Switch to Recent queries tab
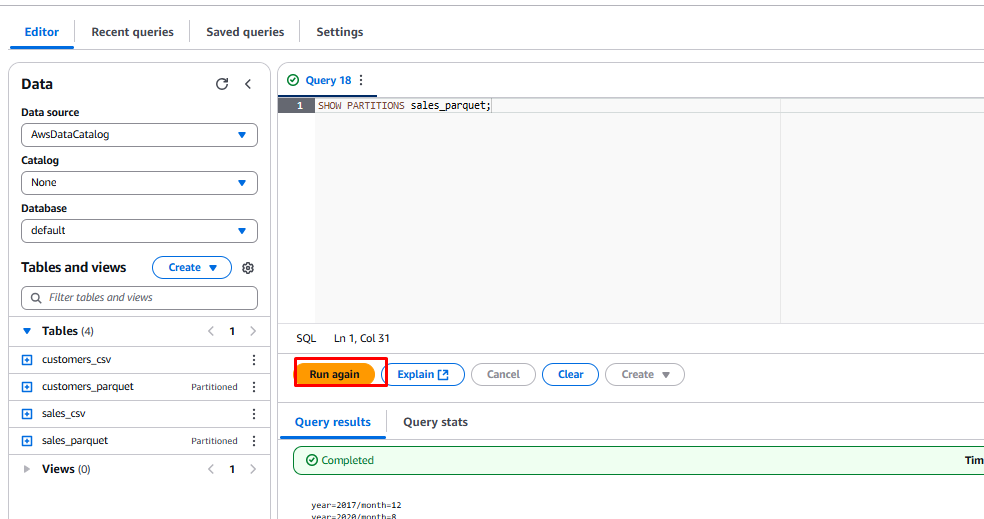The image size is (984, 519). point(132,32)
